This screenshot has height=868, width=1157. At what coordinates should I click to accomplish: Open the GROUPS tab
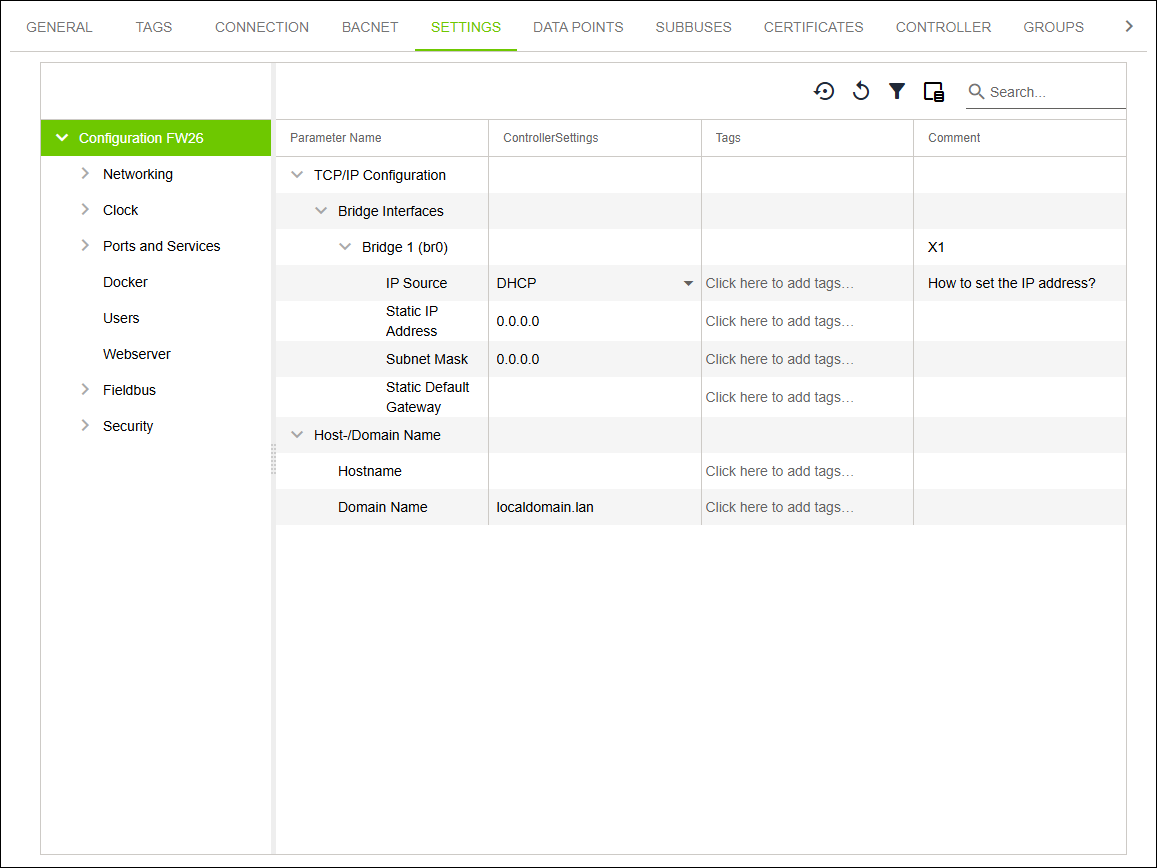click(x=1053, y=27)
